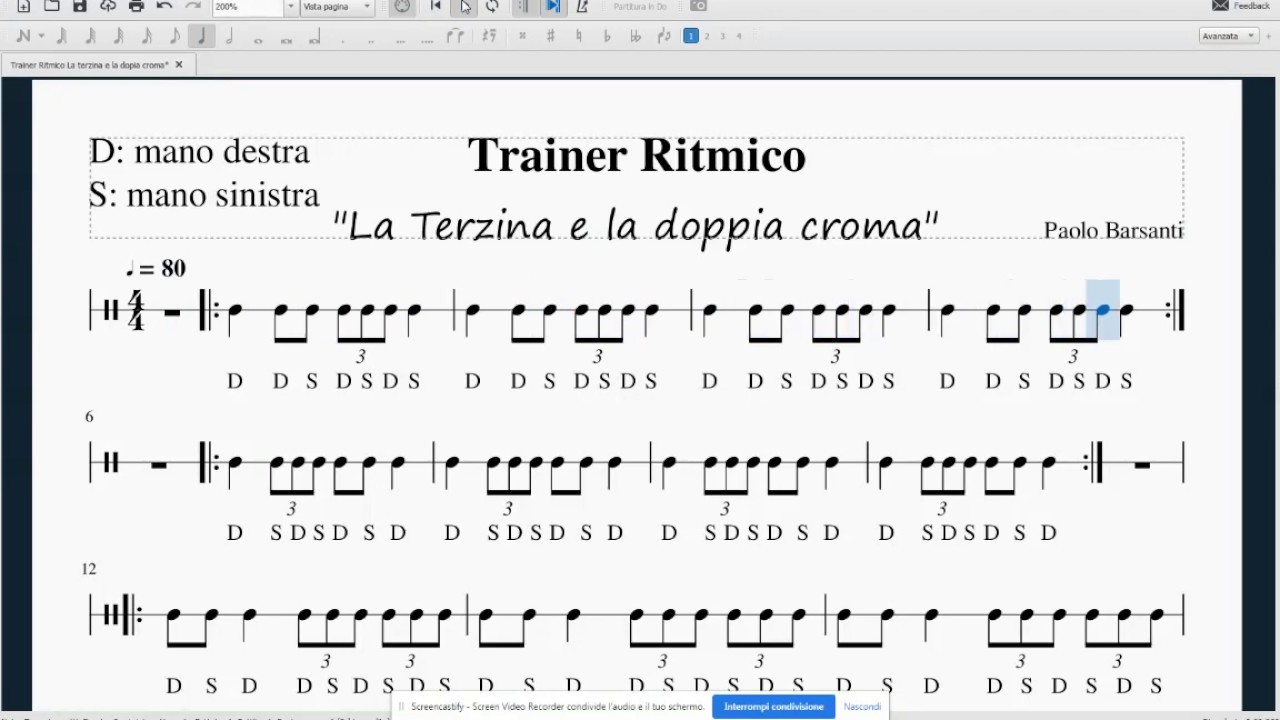
Task: Toggle Concert Pitch (Partitura in Do)
Action: [x=640, y=6]
